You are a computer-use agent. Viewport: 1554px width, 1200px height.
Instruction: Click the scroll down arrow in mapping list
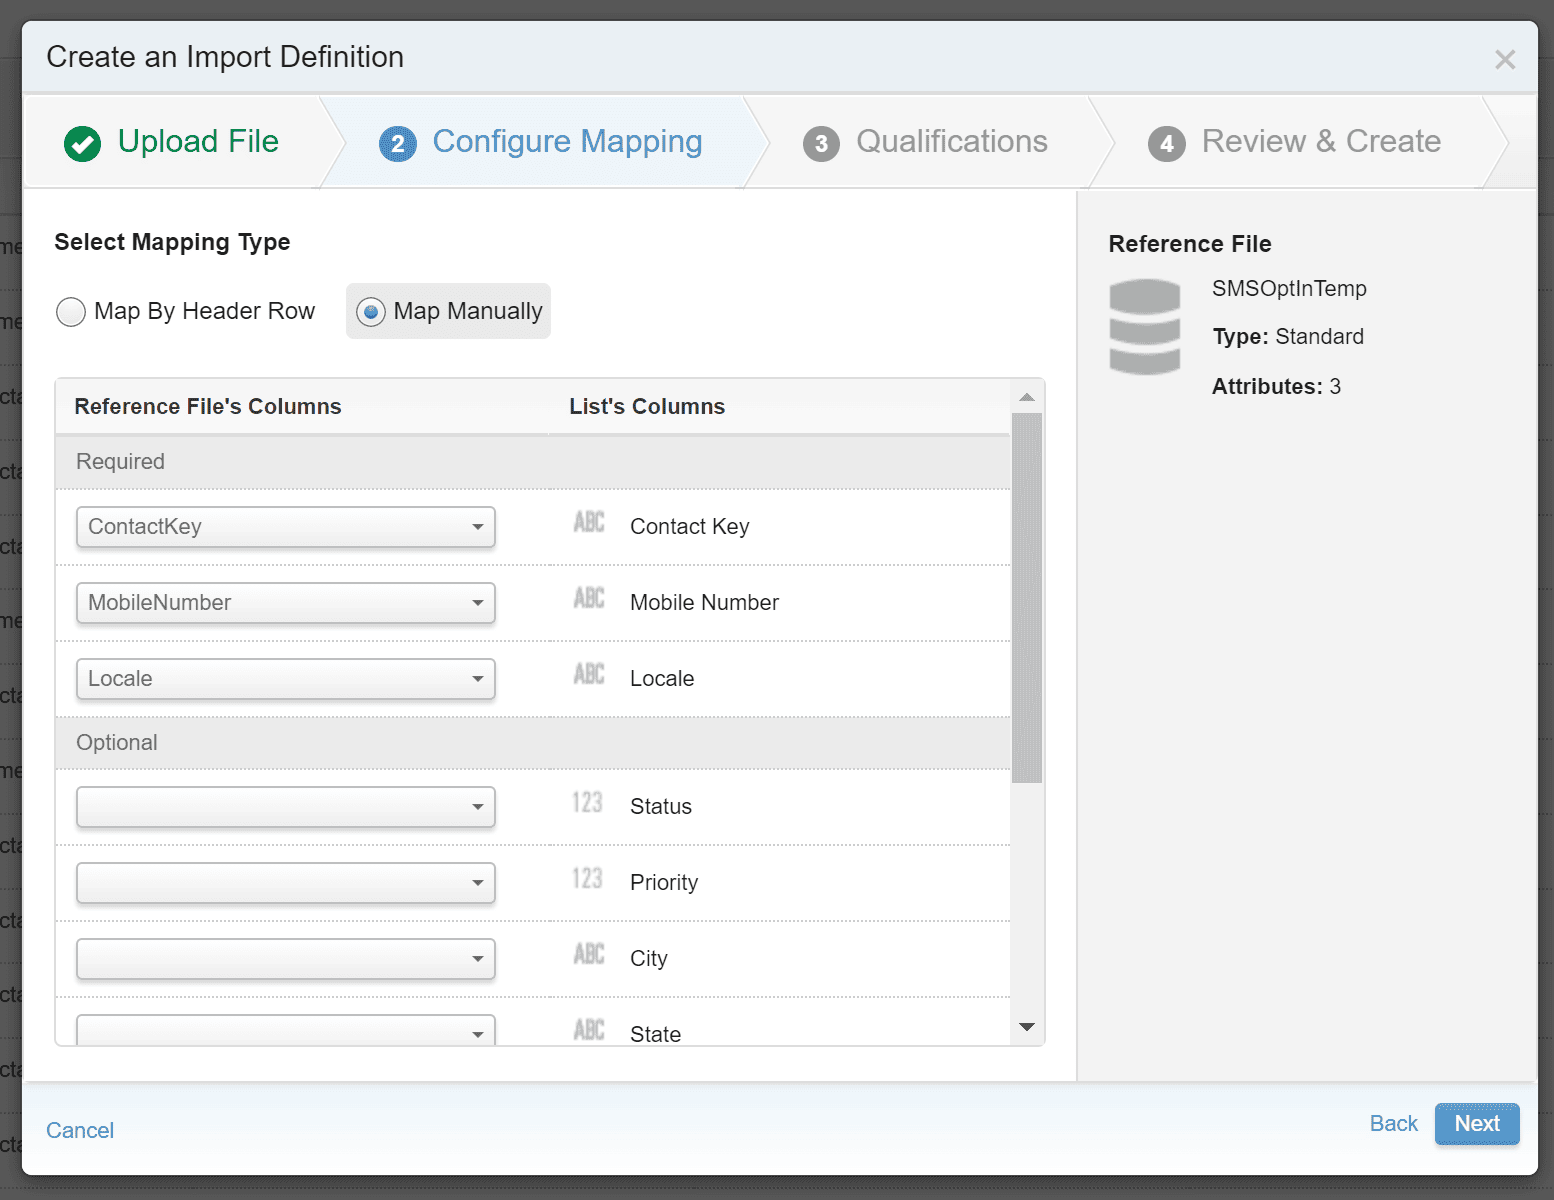coord(1027,1027)
